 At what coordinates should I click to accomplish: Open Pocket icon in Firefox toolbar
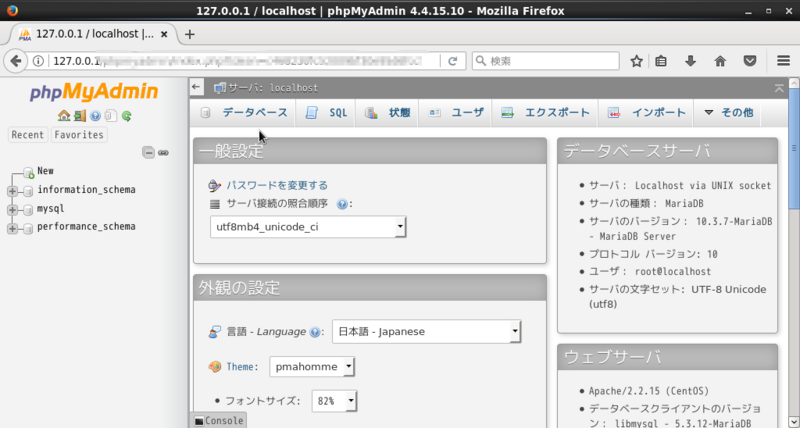[749, 61]
